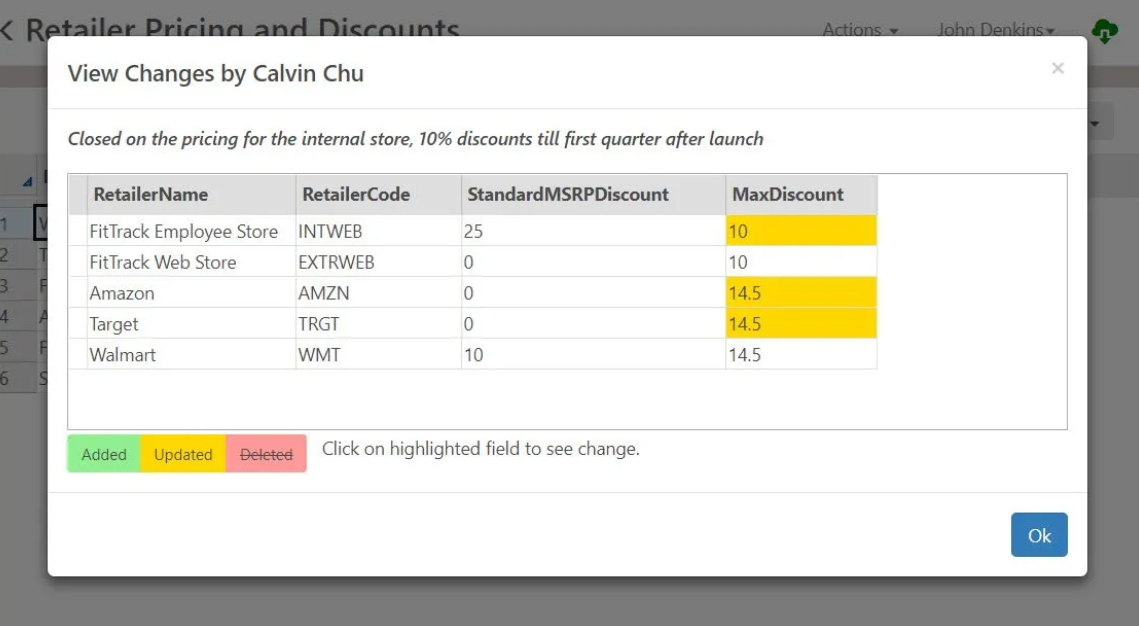Show change for FitTrack Employee Store MaxDiscount
The image size is (1139, 626).
click(x=801, y=231)
